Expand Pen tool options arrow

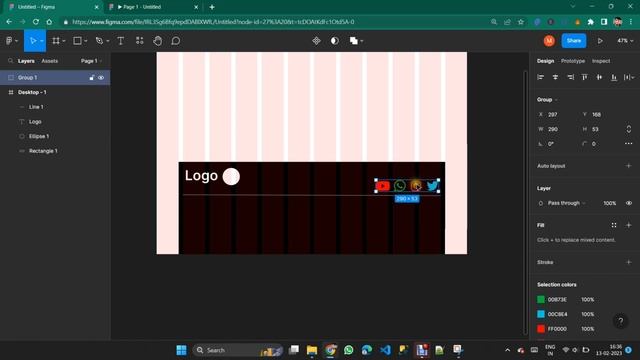(x=108, y=41)
